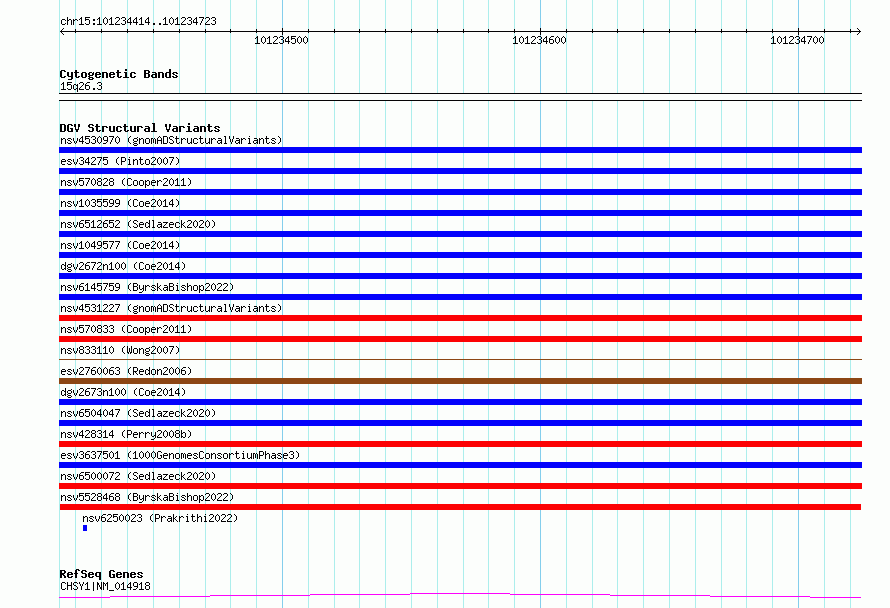The image size is (890, 608).
Task: Open dgv2673n100 (Coe2014) variant label
Action: 123,392
